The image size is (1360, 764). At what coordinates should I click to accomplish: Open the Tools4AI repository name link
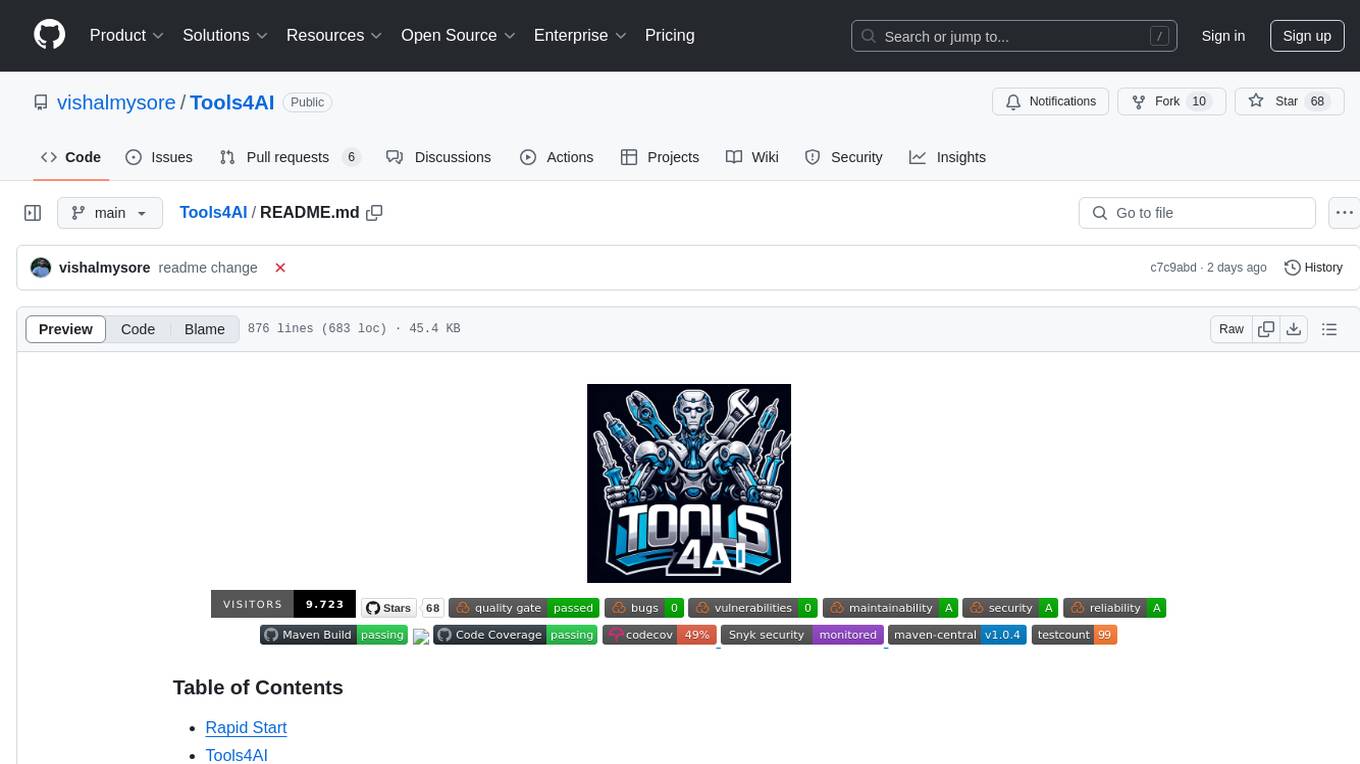pyautogui.click(x=232, y=102)
